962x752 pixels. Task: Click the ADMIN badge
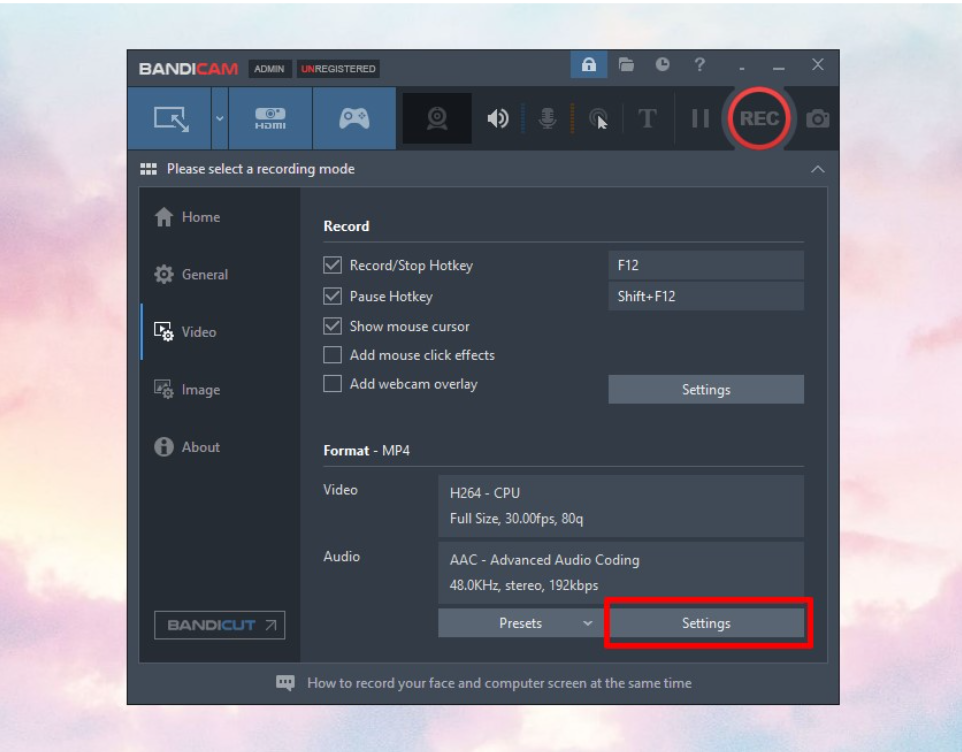click(269, 69)
